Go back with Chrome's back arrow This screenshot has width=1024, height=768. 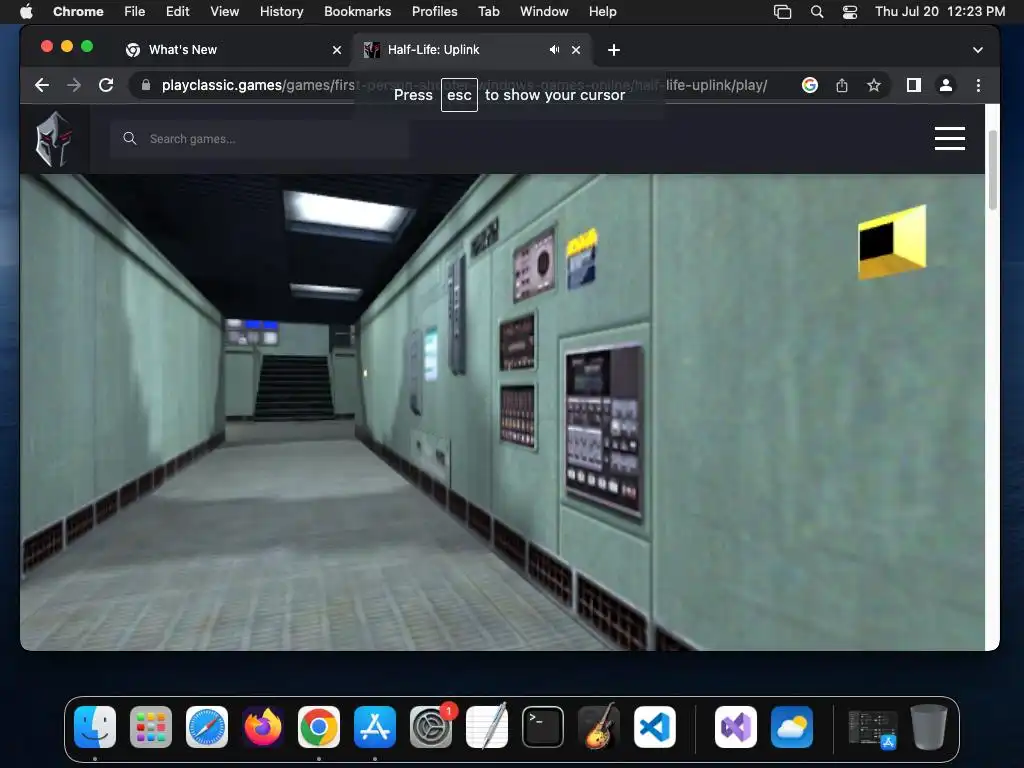click(42, 85)
